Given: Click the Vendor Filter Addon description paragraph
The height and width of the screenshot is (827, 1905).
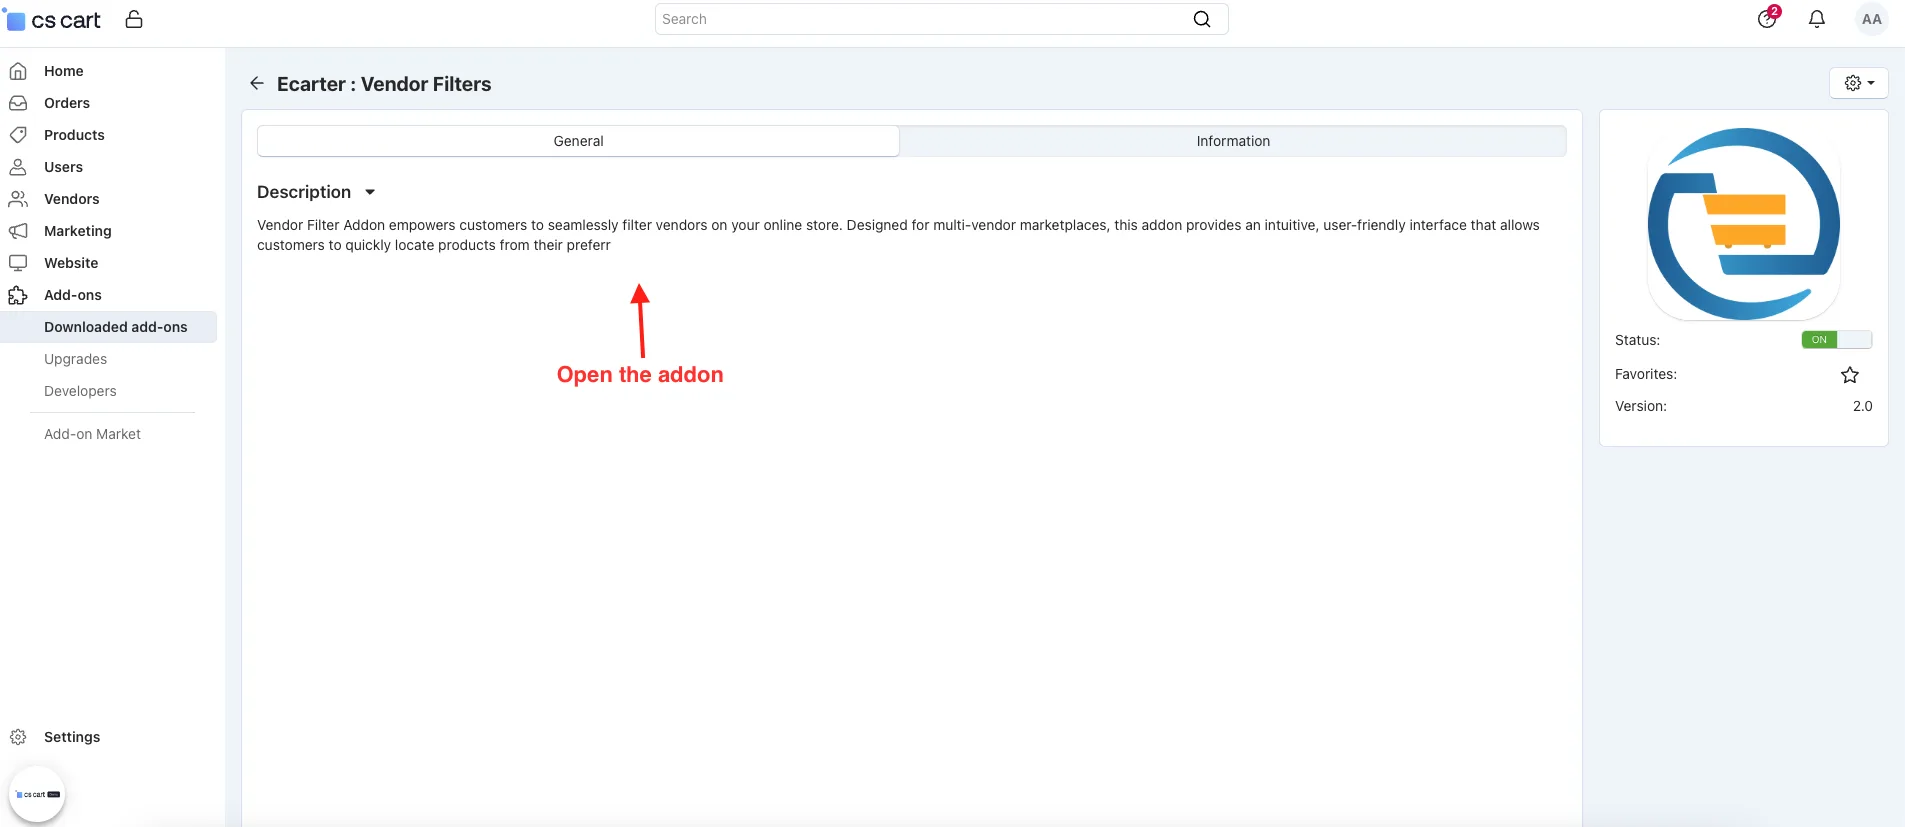Looking at the screenshot, I should [898, 235].
